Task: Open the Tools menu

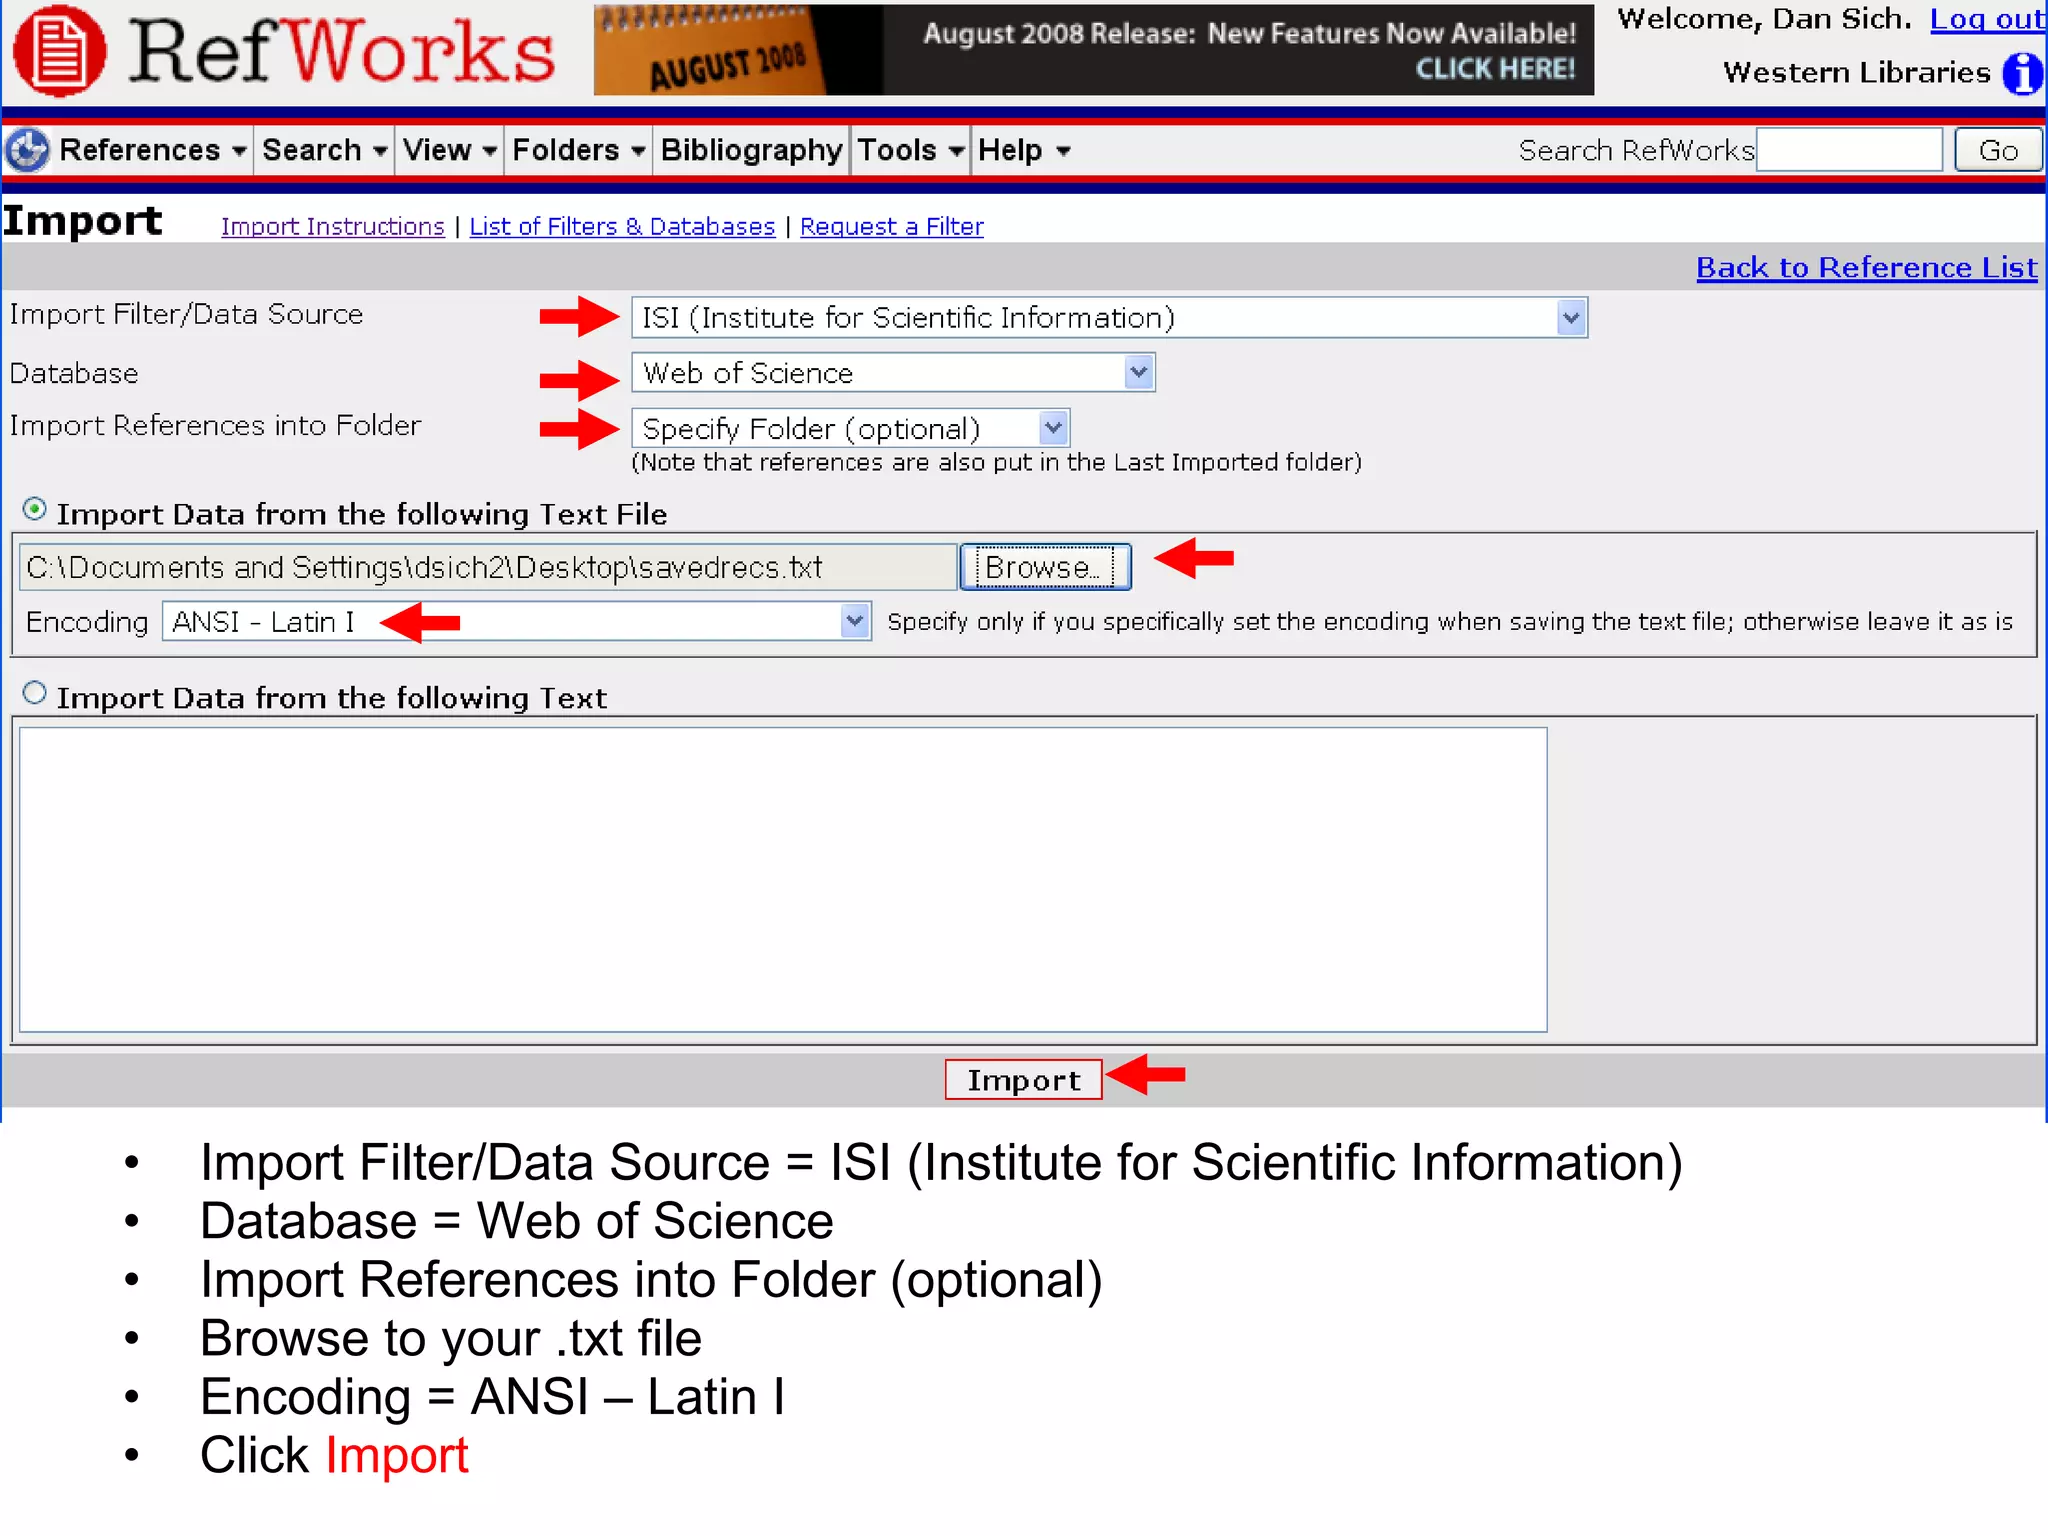Action: click(x=910, y=150)
